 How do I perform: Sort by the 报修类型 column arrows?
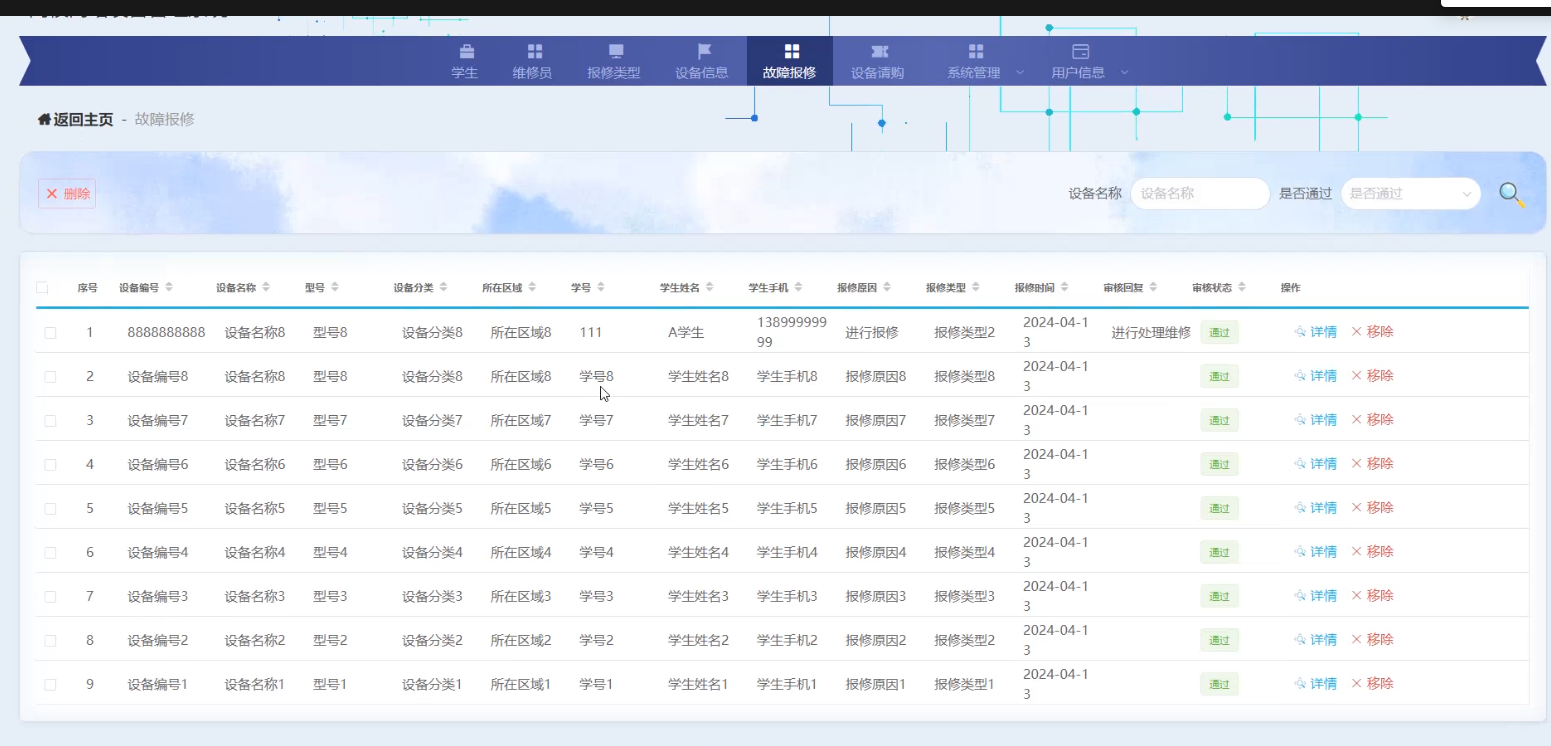pyautogui.click(x=975, y=287)
